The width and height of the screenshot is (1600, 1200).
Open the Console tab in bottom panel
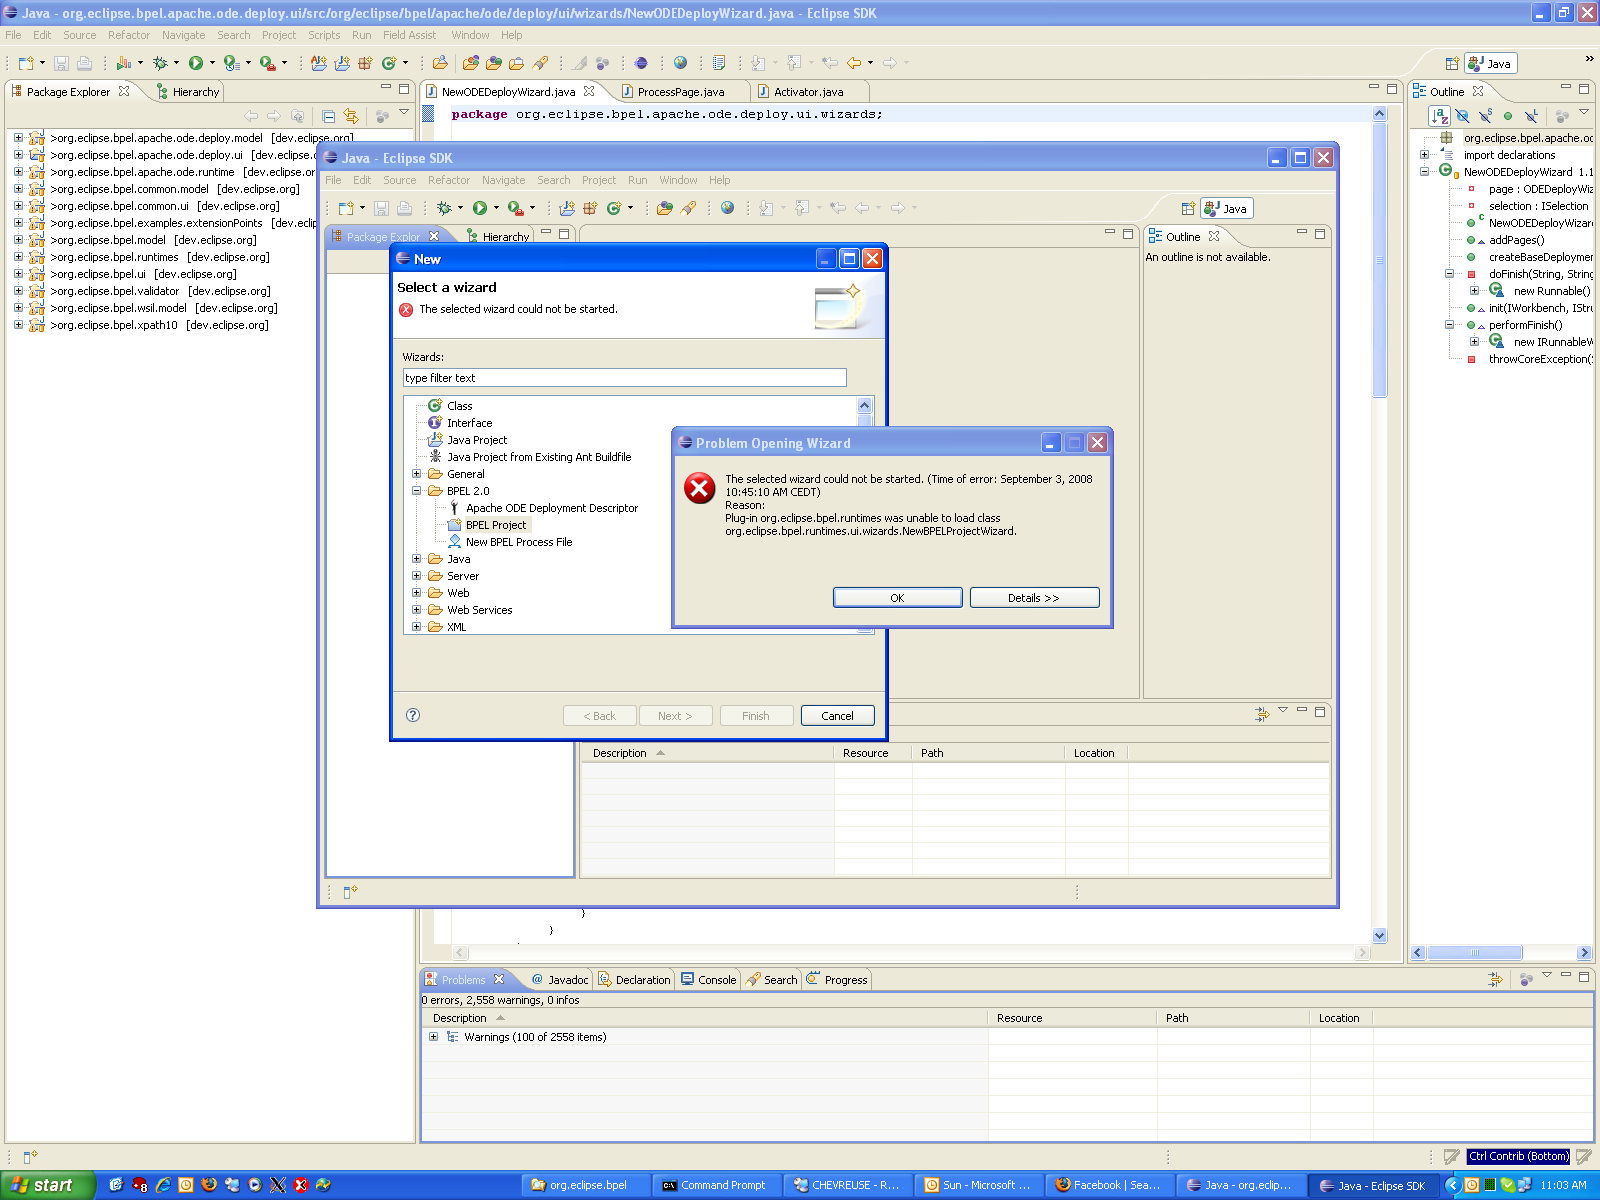coord(708,980)
